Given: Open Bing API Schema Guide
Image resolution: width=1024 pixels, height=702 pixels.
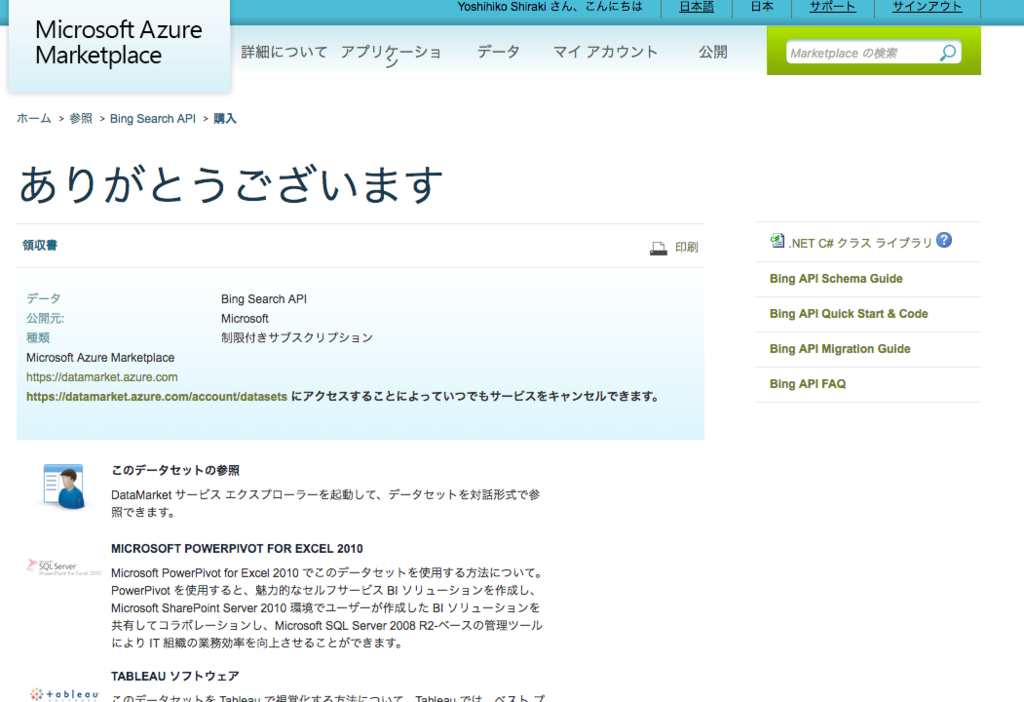Looking at the screenshot, I should pyautogui.click(x=836, y=279).
